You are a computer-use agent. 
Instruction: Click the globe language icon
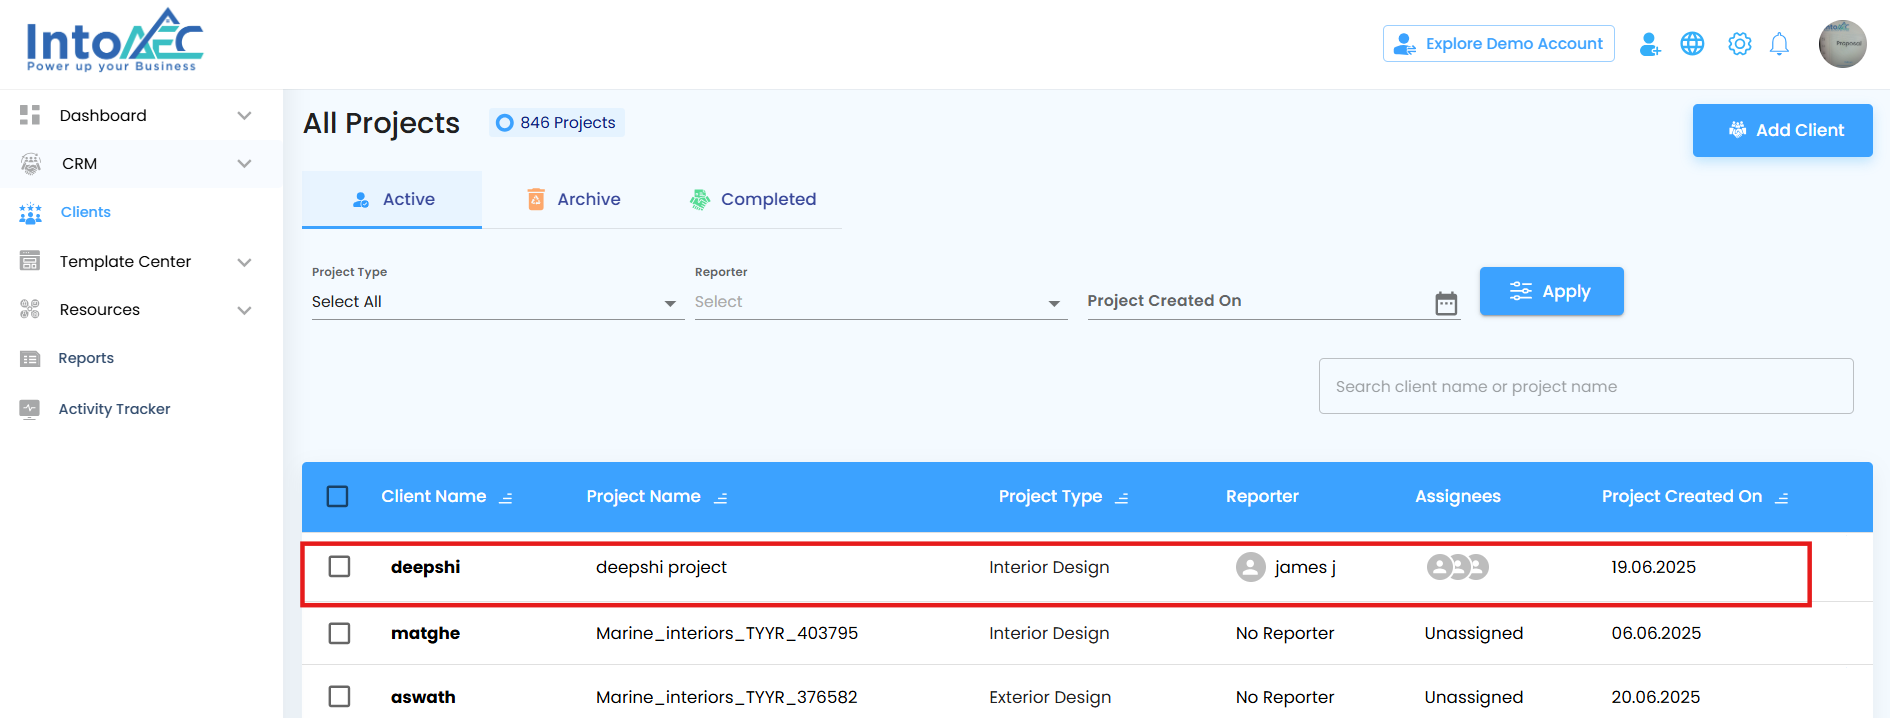click(x=1692, y=44)
